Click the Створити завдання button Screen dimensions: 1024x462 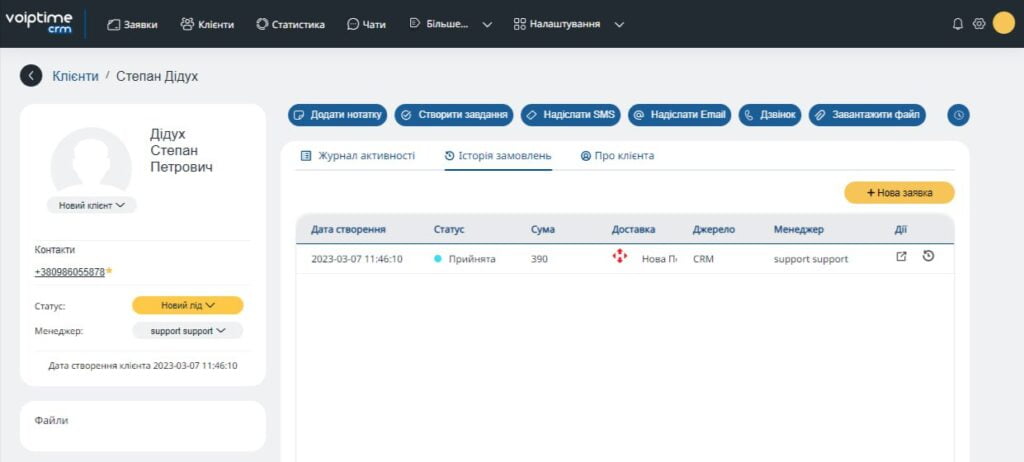pos(454,115)
